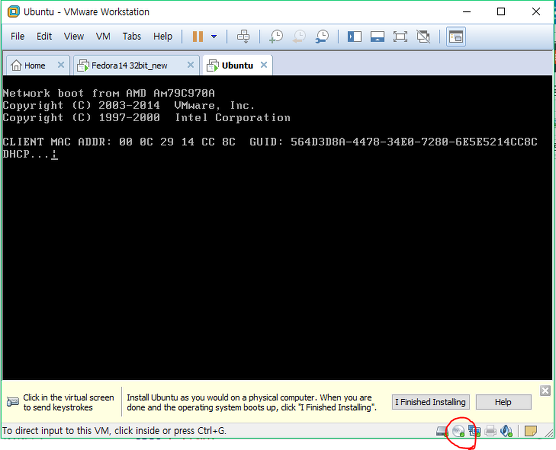Open the Tabs menu

(132, 36)
